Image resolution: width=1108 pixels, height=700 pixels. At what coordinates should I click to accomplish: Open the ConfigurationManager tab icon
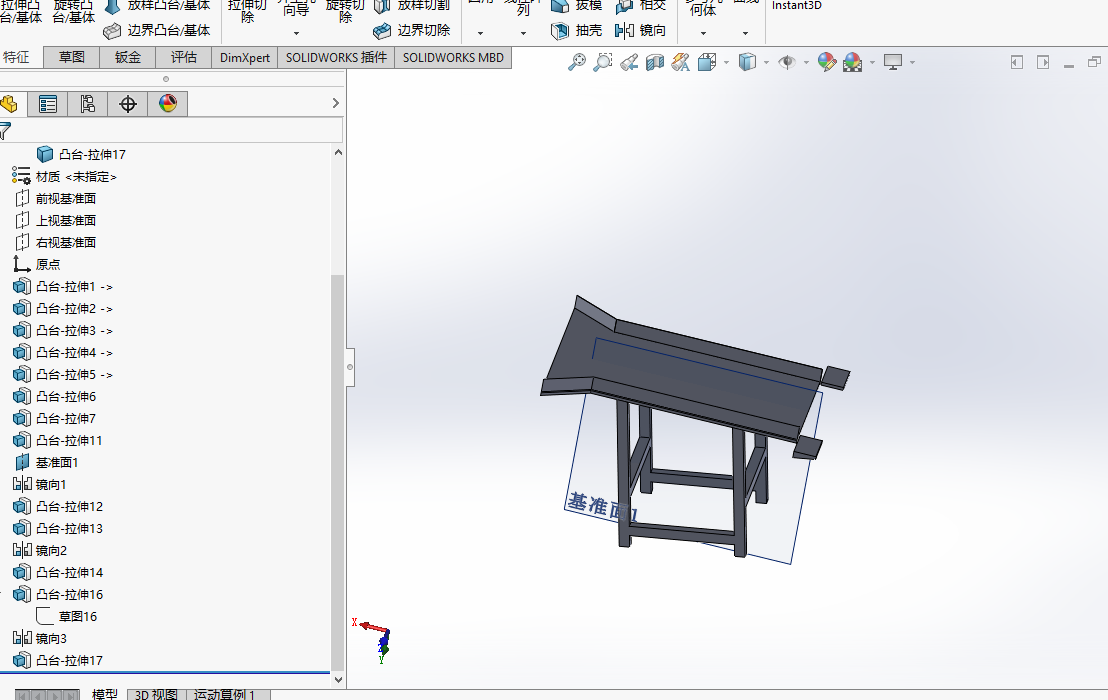87,104
